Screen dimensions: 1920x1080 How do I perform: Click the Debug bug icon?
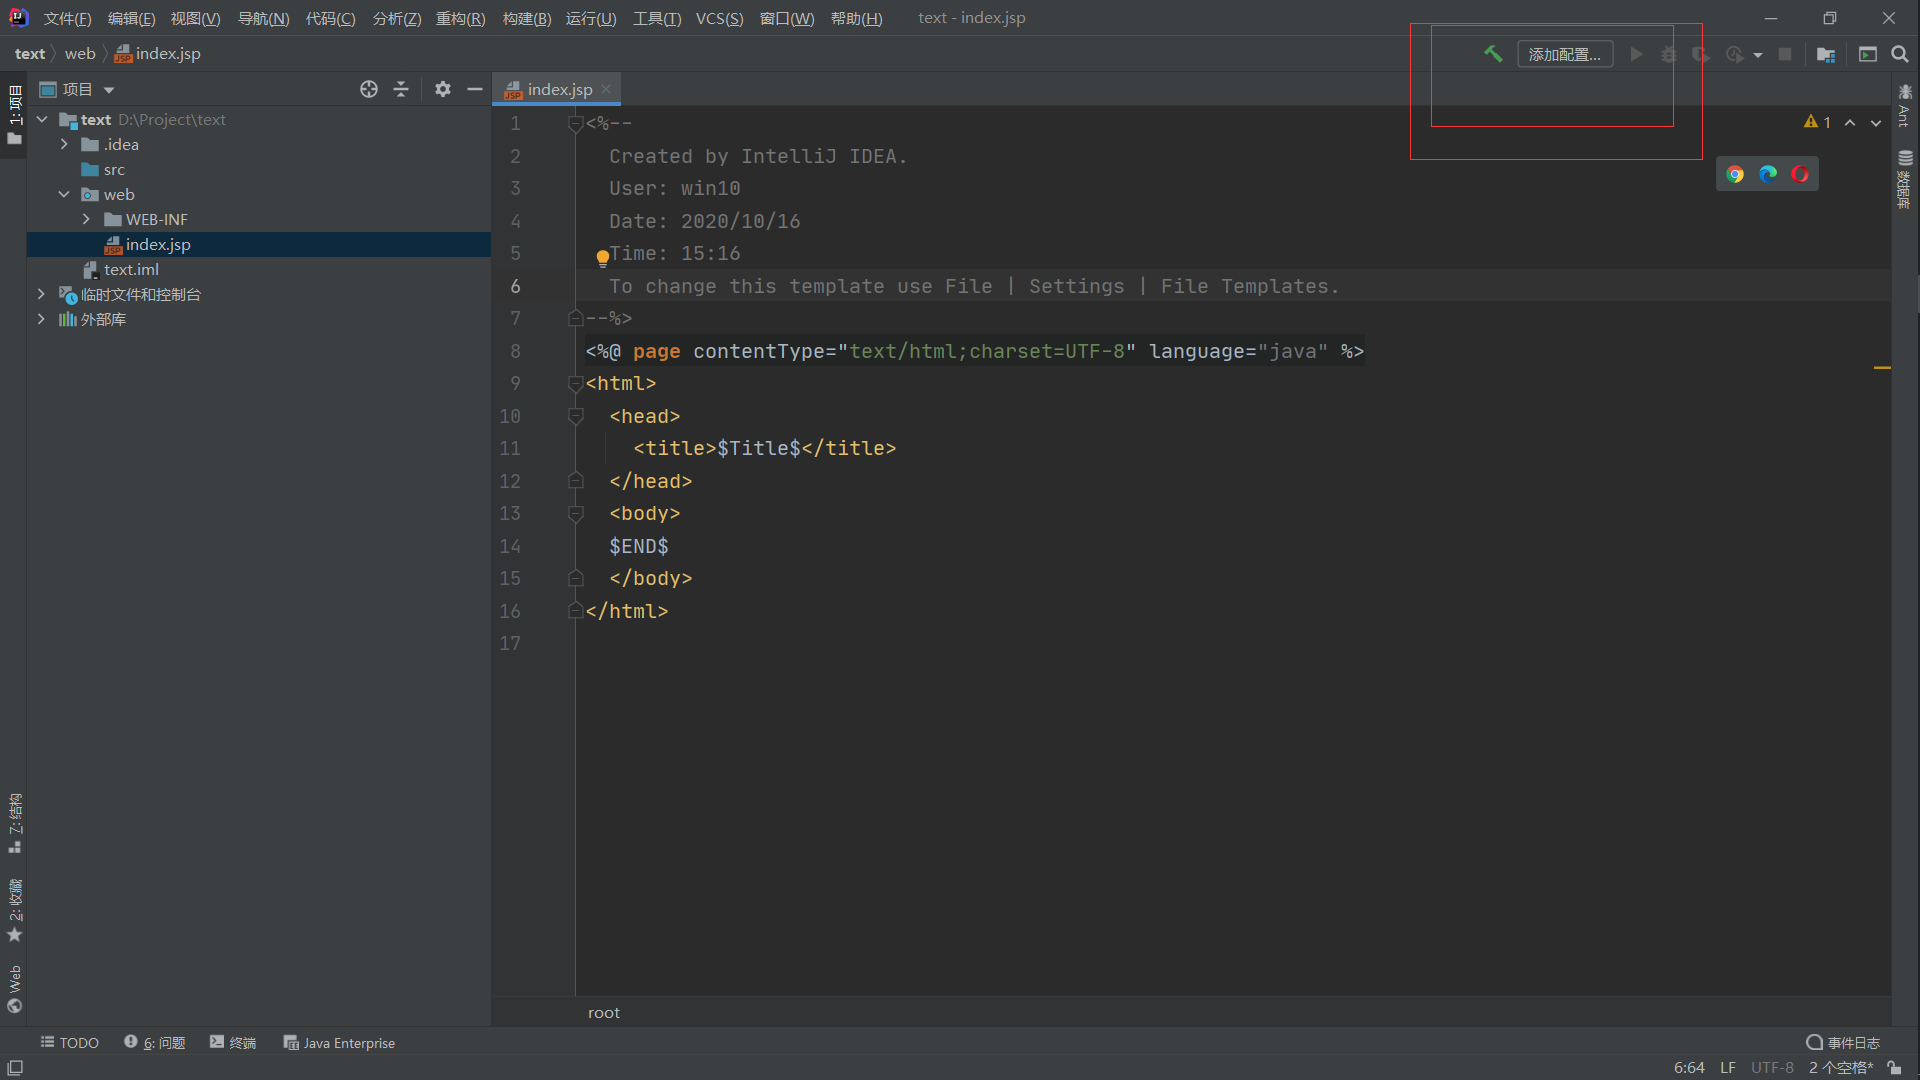click(1669, 54)
